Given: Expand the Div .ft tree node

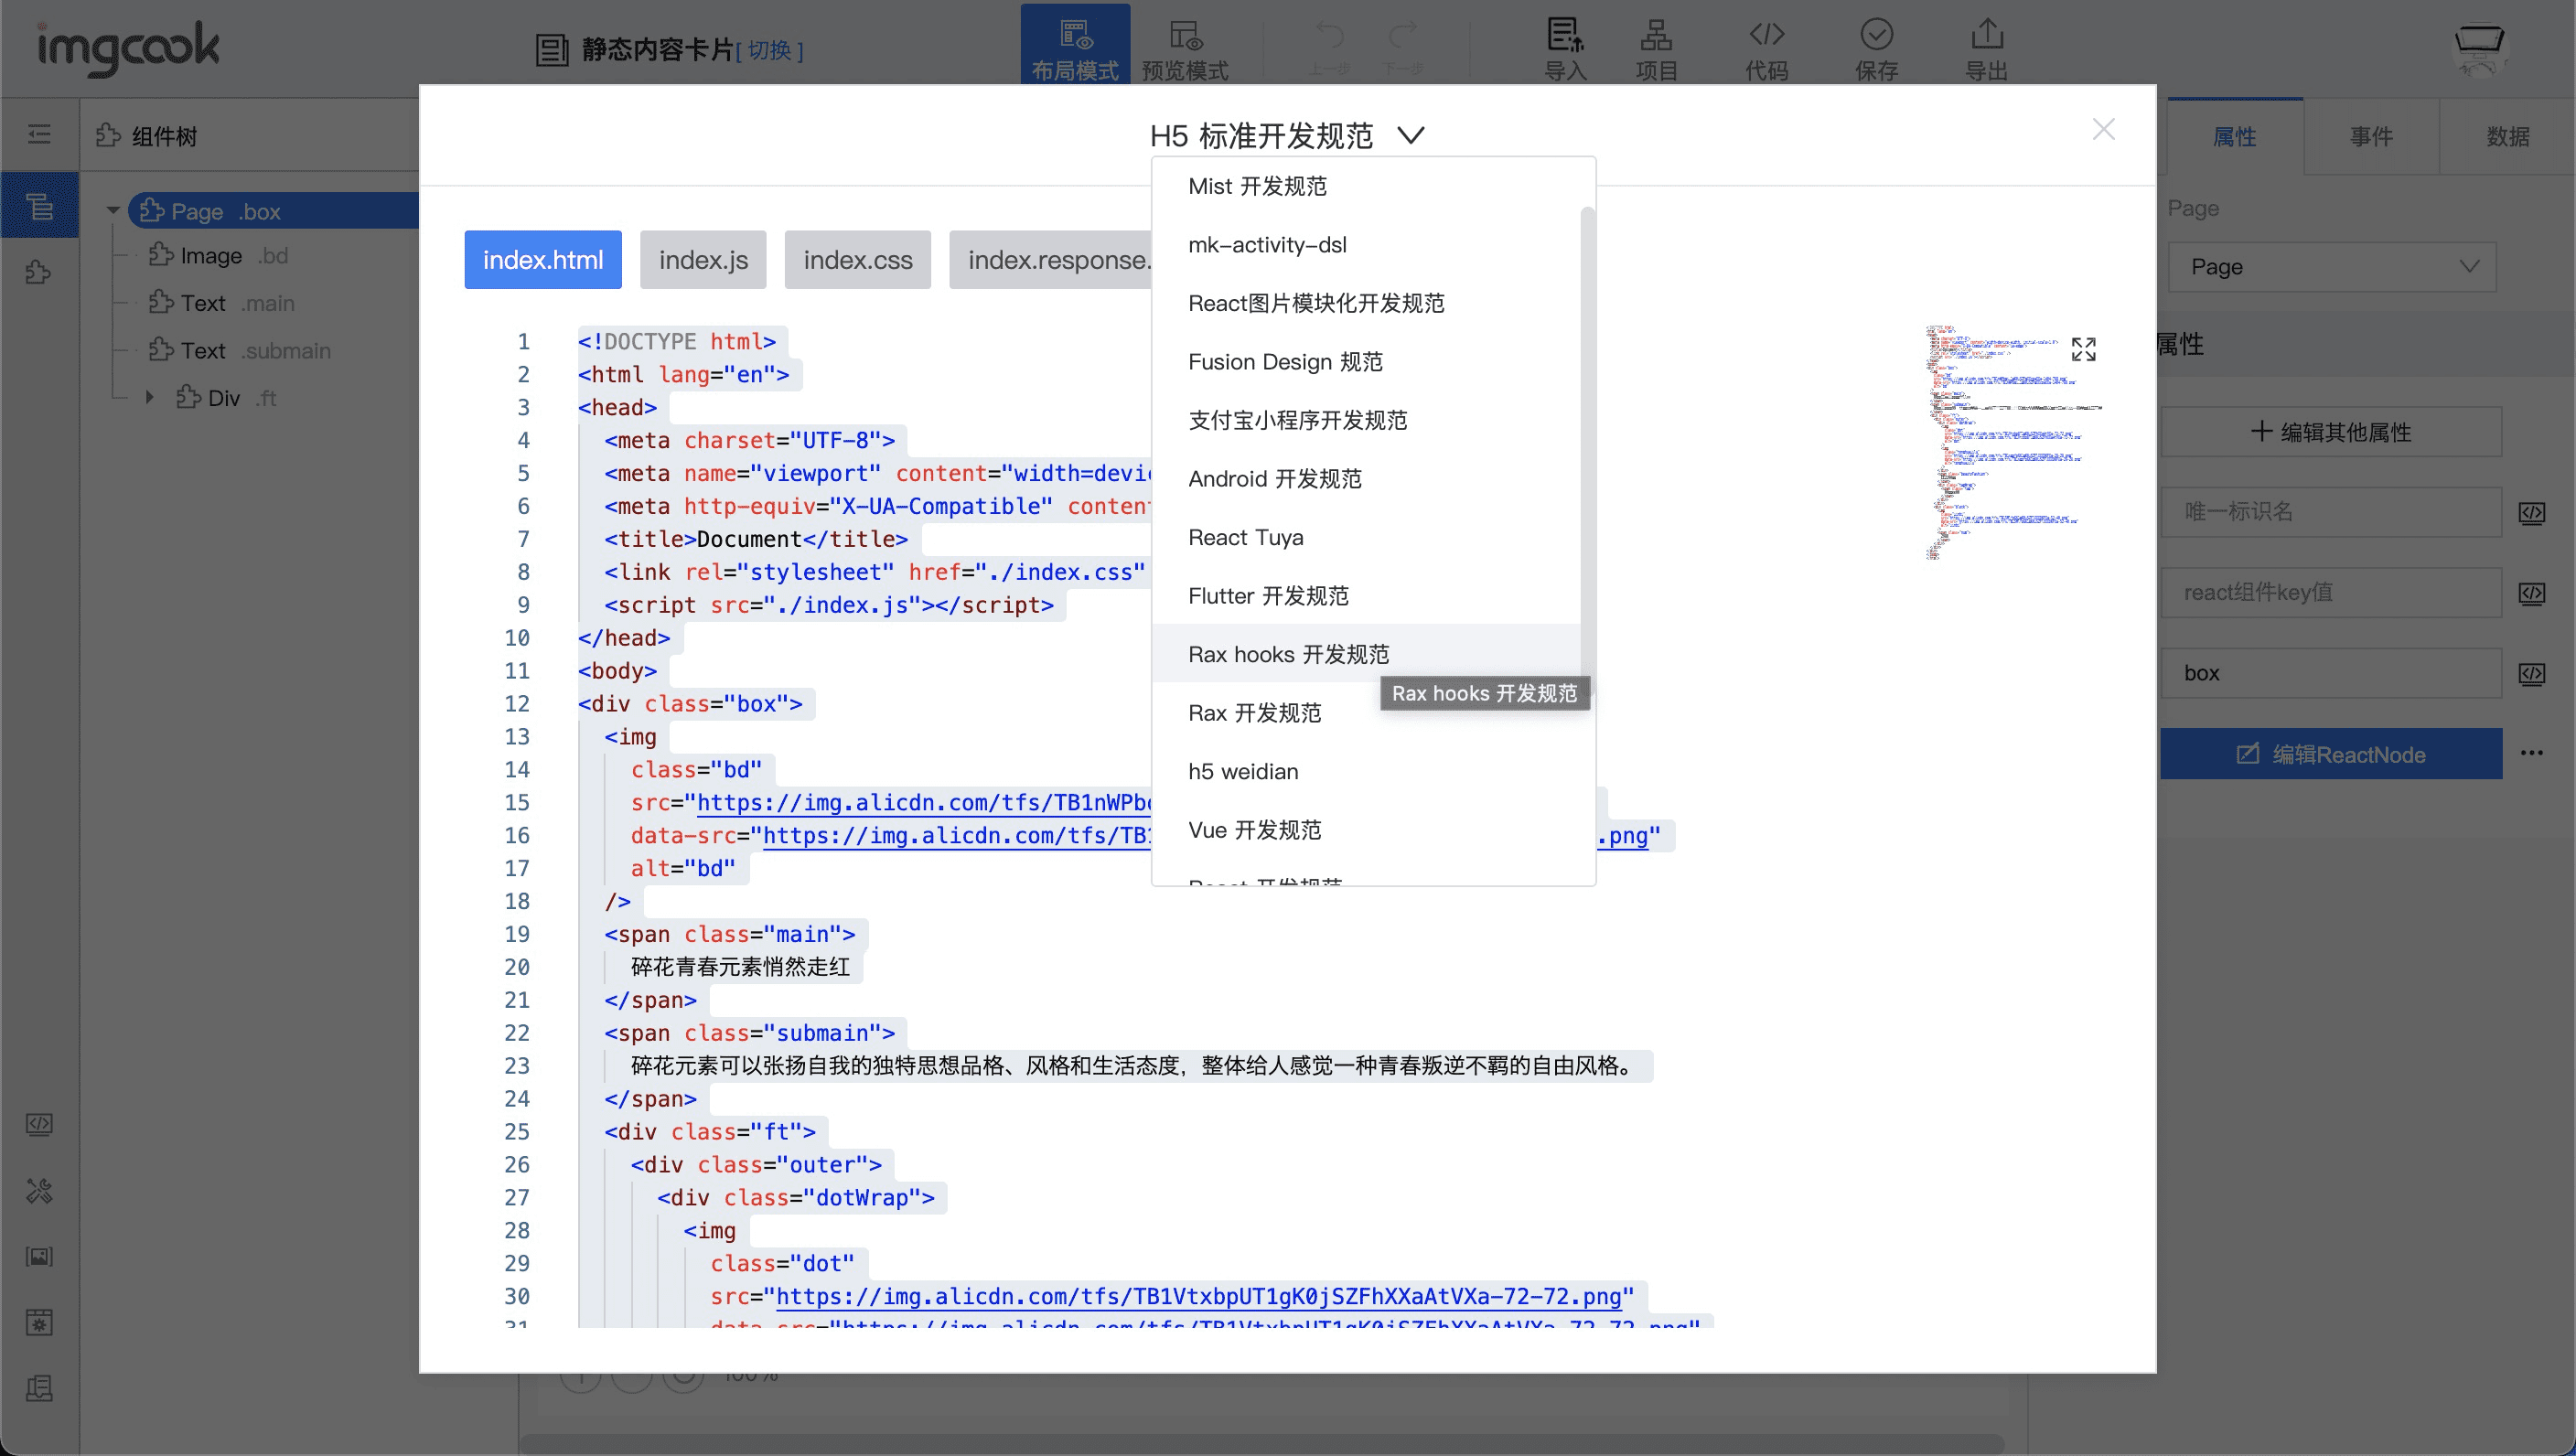Looking at the screenshot, I should [x=149, y=397].
